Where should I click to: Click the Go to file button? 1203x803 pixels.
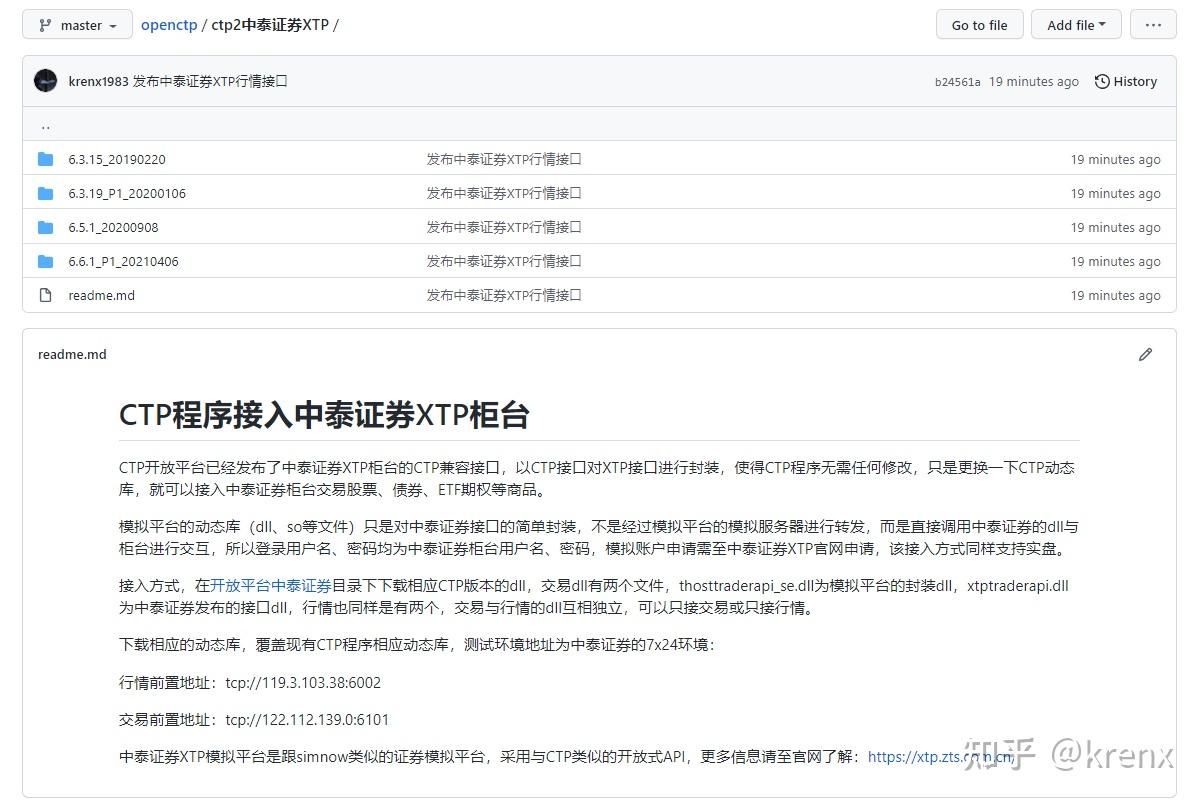pos(978,24)
